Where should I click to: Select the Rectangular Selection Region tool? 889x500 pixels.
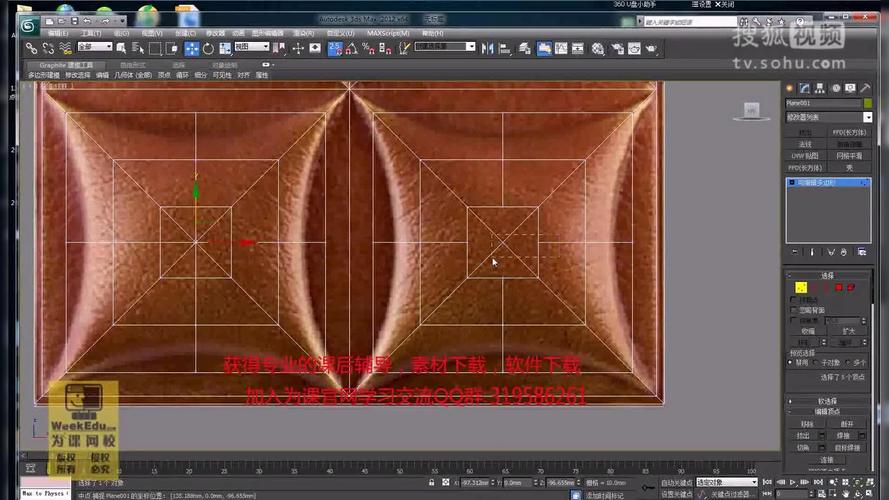(x=155, y=49)
